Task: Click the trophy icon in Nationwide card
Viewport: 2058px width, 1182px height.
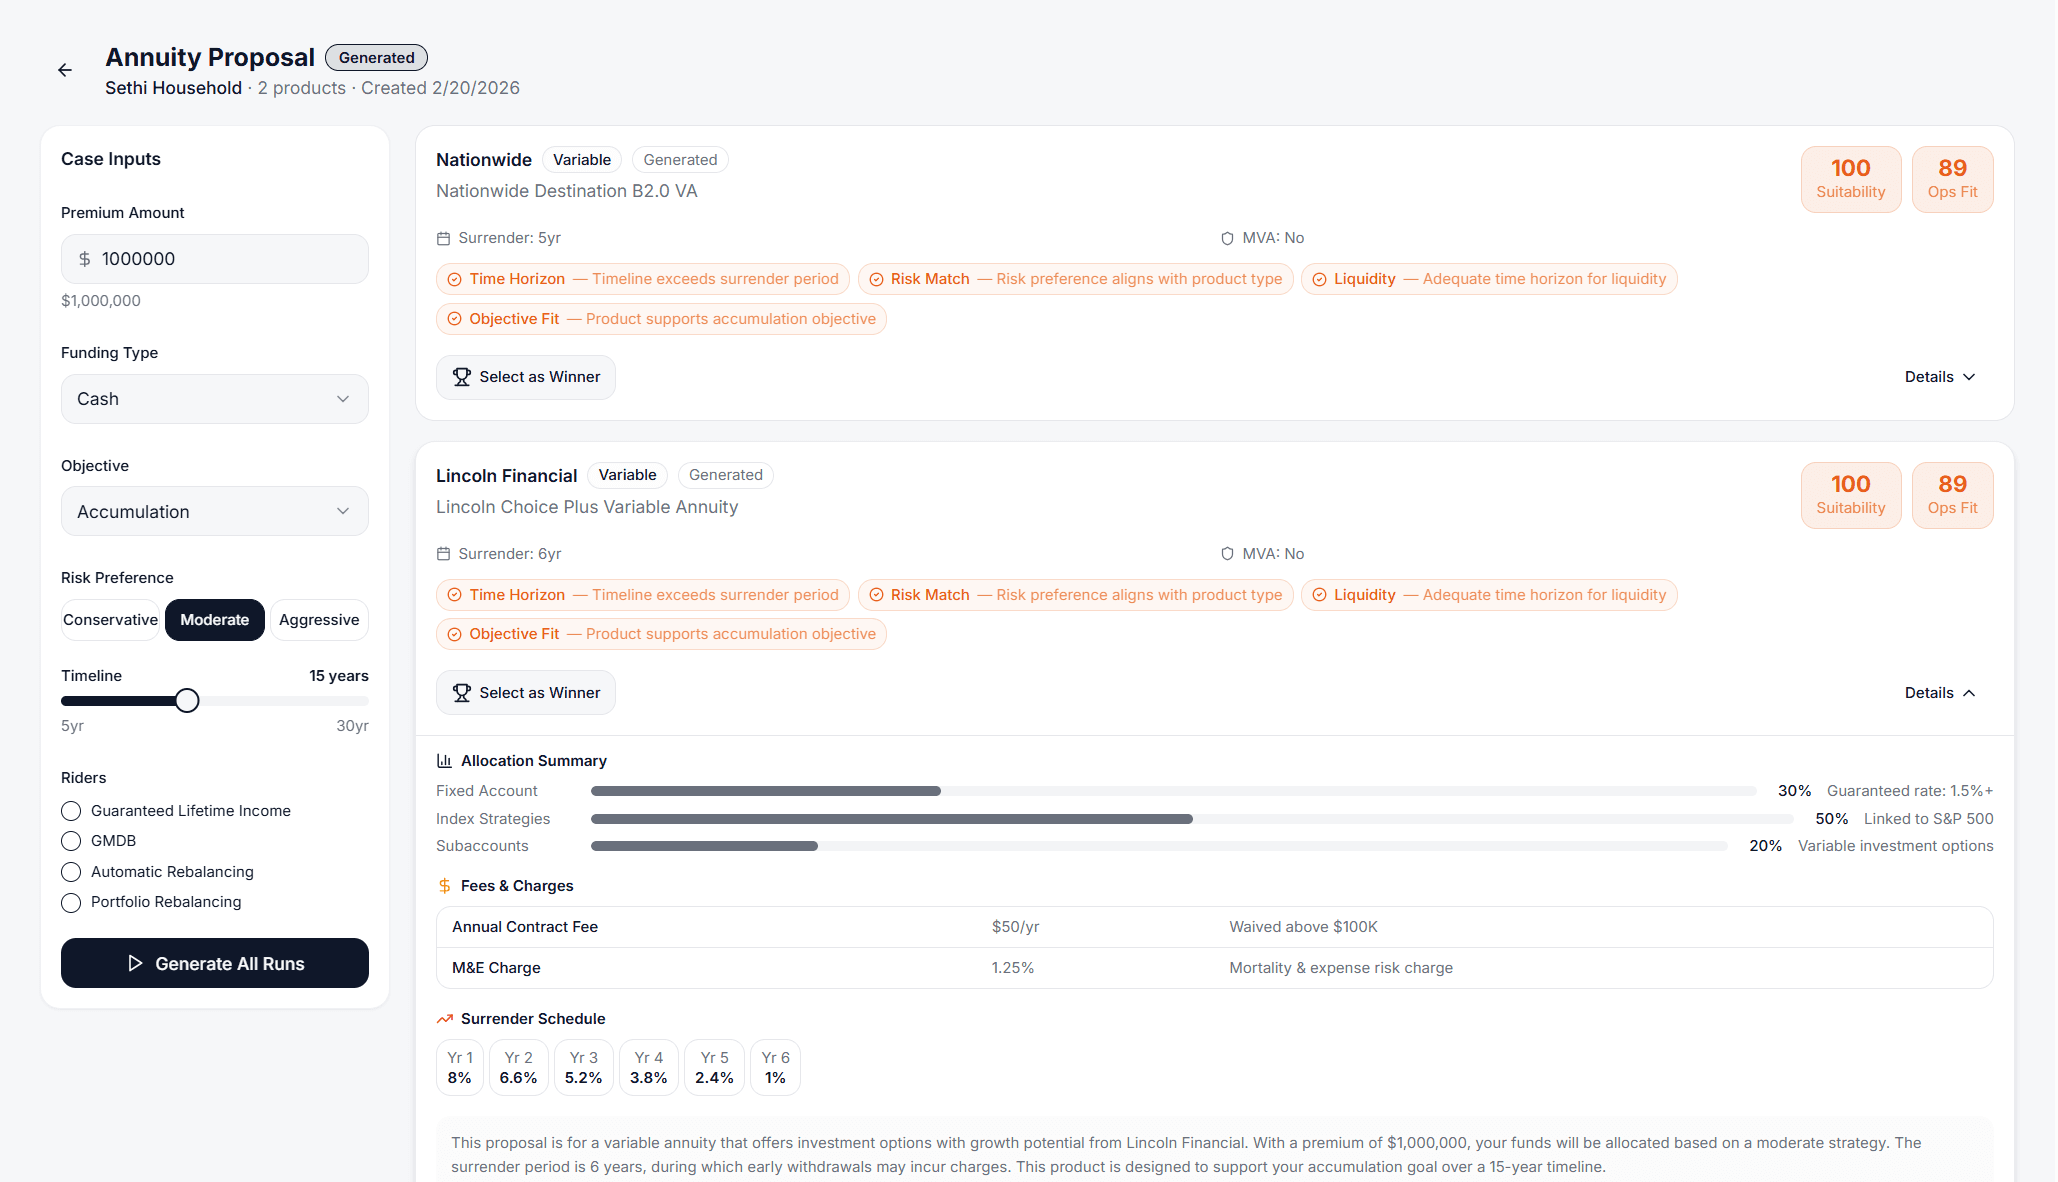Action: coord(462,377)
